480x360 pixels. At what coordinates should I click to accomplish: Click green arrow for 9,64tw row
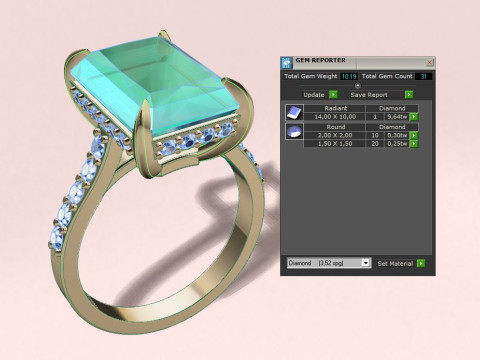pyautogui.click(x=414, y=117)
